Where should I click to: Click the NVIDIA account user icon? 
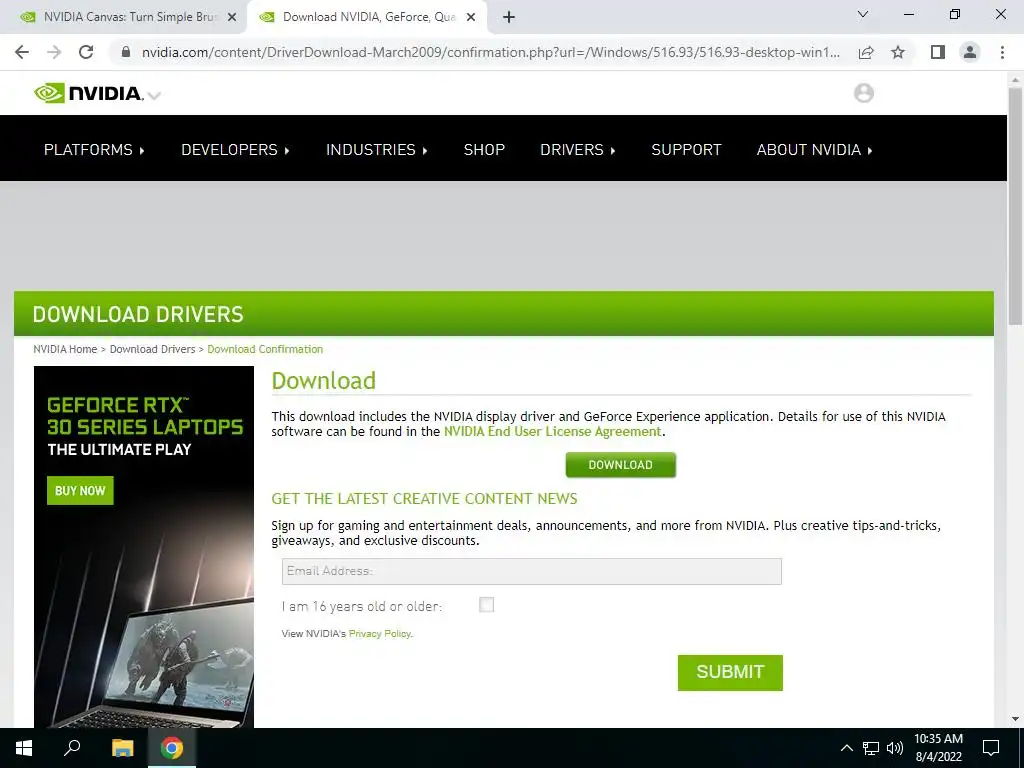point(863,93)
